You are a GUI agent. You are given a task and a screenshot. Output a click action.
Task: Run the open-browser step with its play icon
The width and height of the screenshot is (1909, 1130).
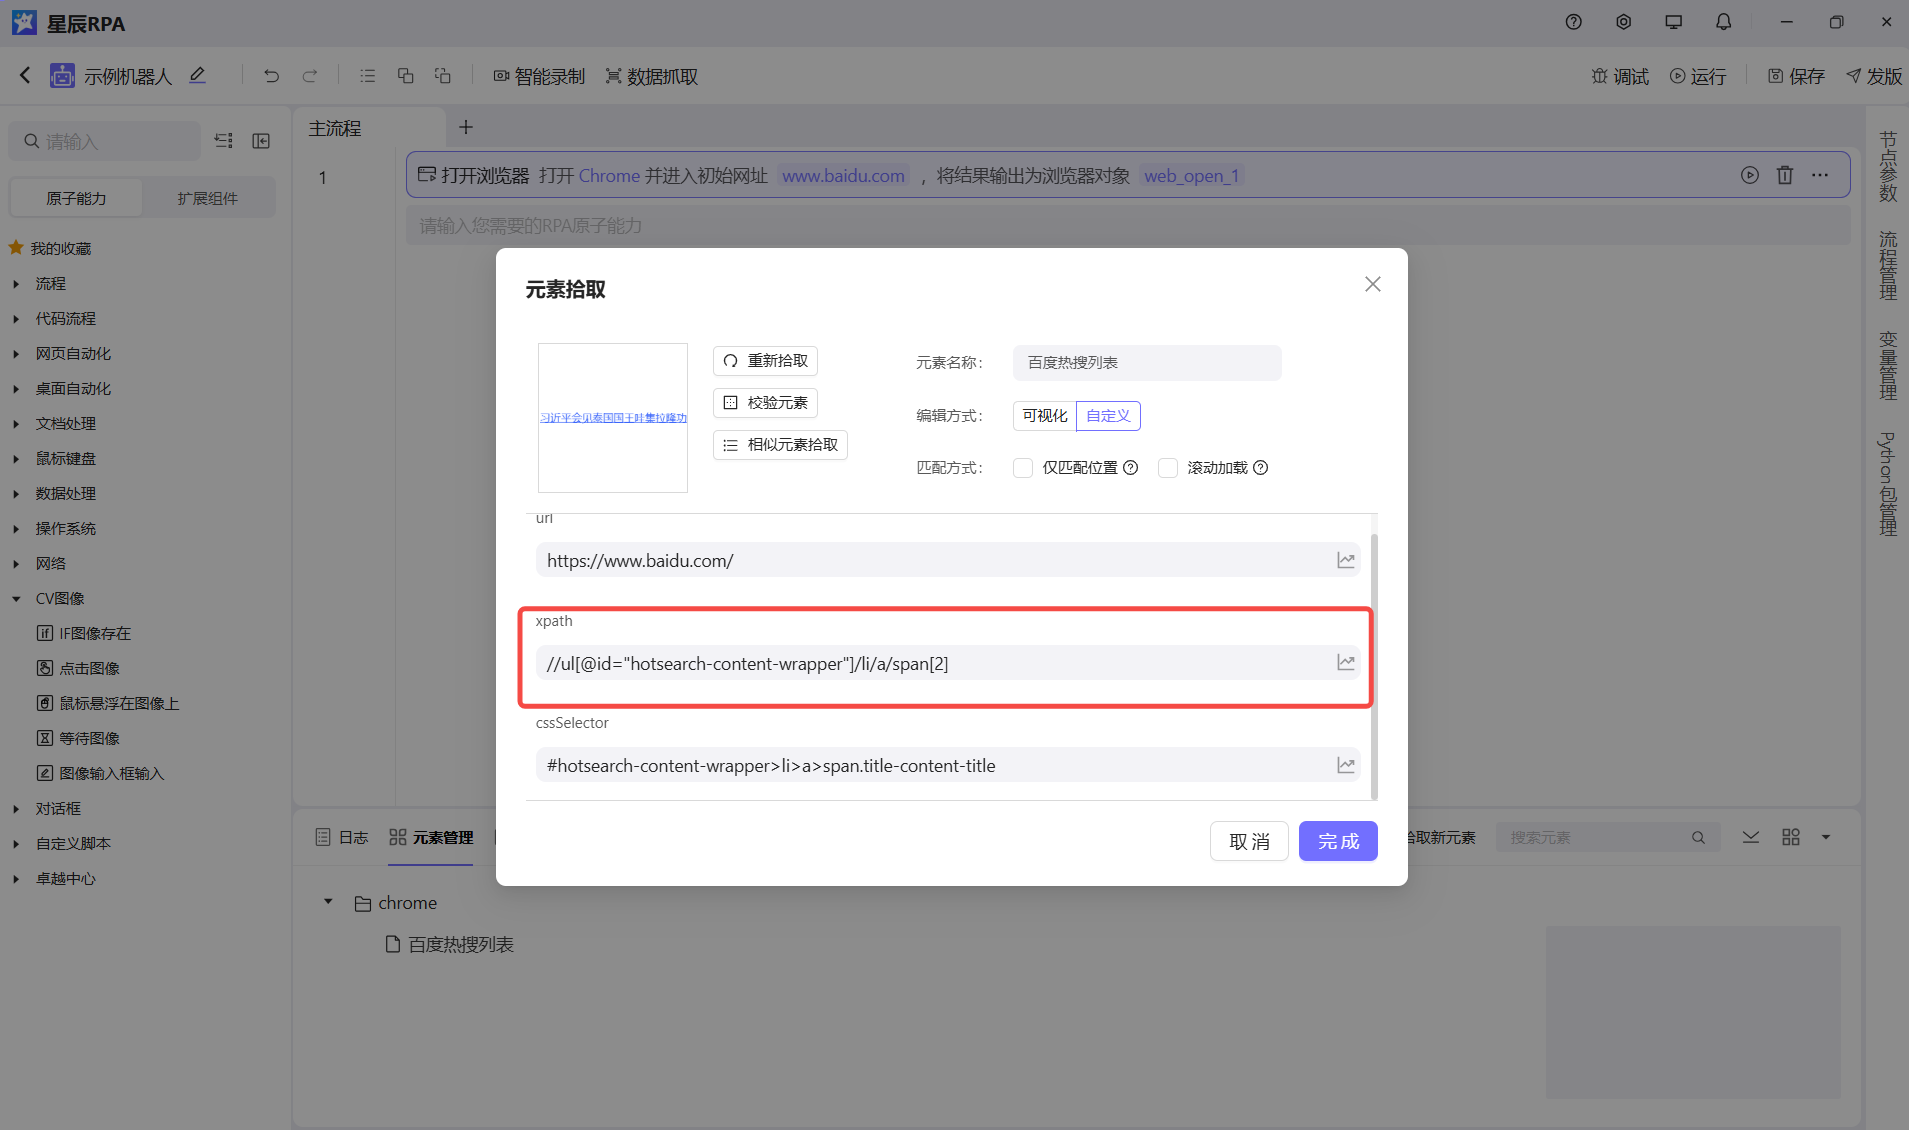(1749, 175)
